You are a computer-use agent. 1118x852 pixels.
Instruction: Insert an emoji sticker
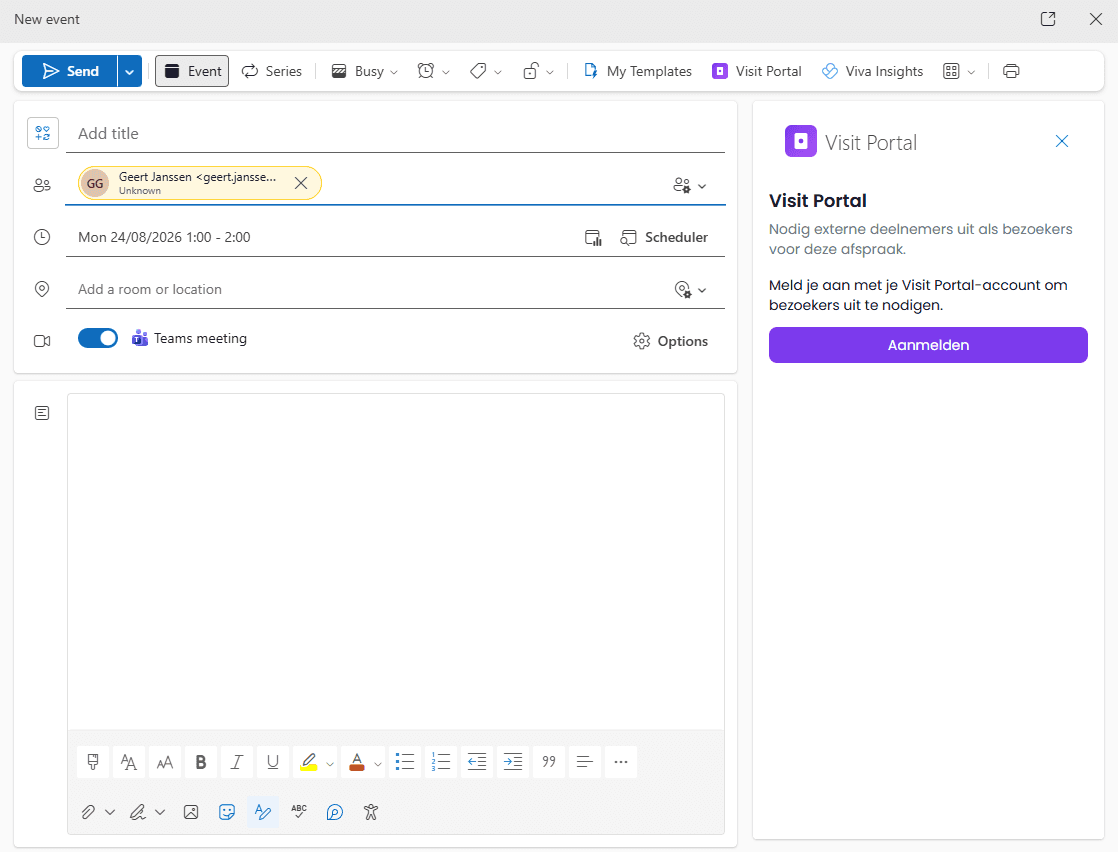click(227, 812)
